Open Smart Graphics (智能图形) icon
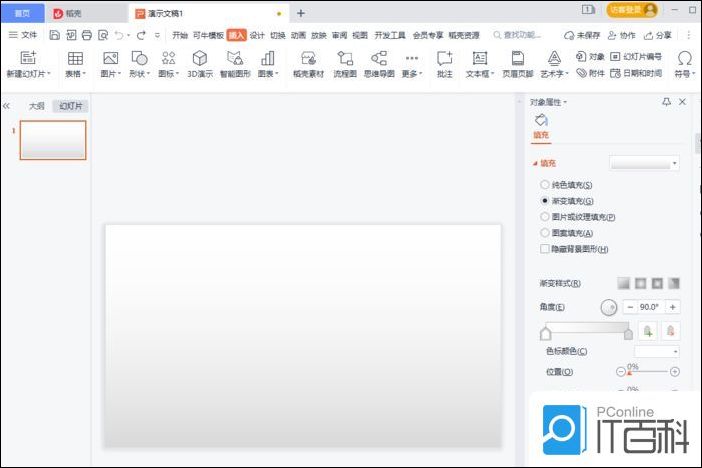Screen dimensions: 702x468 tap(235, 58)
